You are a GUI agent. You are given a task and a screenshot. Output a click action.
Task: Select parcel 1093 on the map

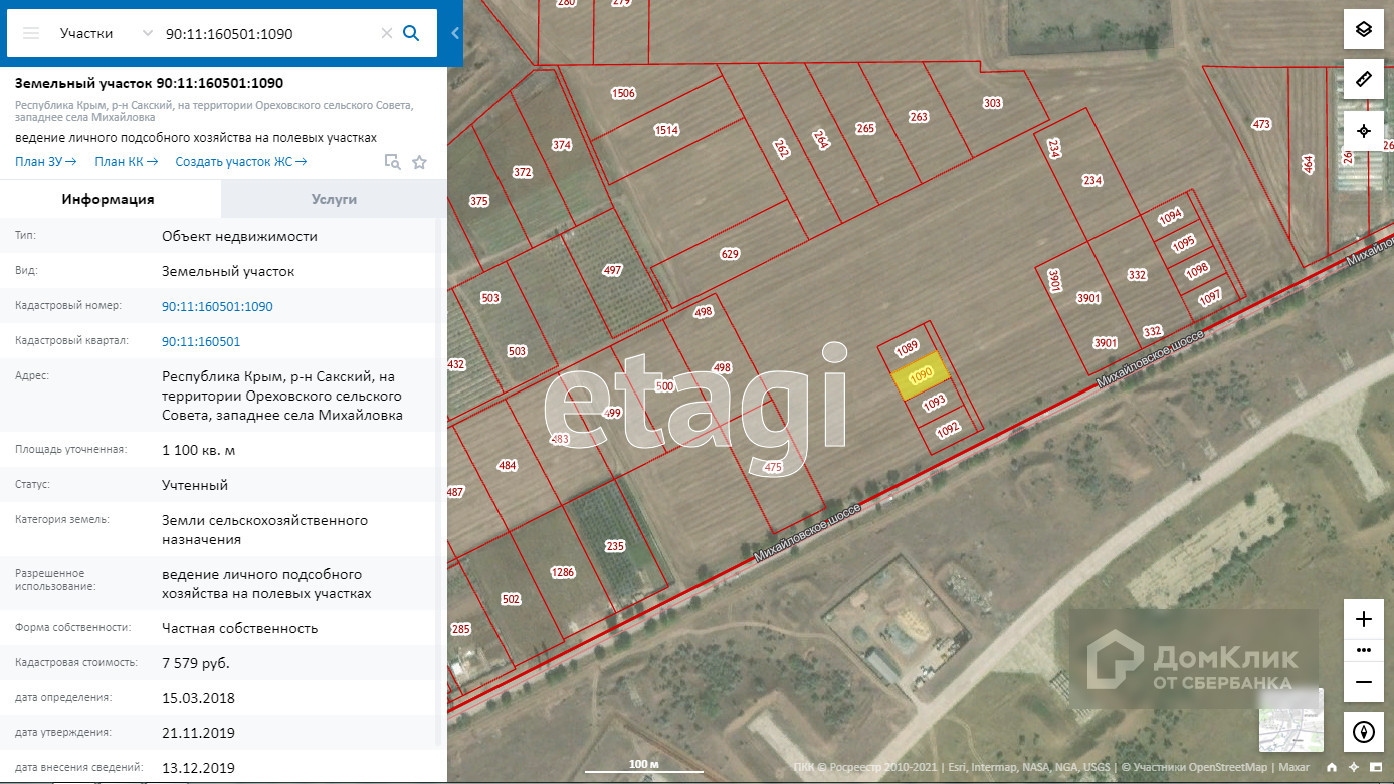[934, 402]
